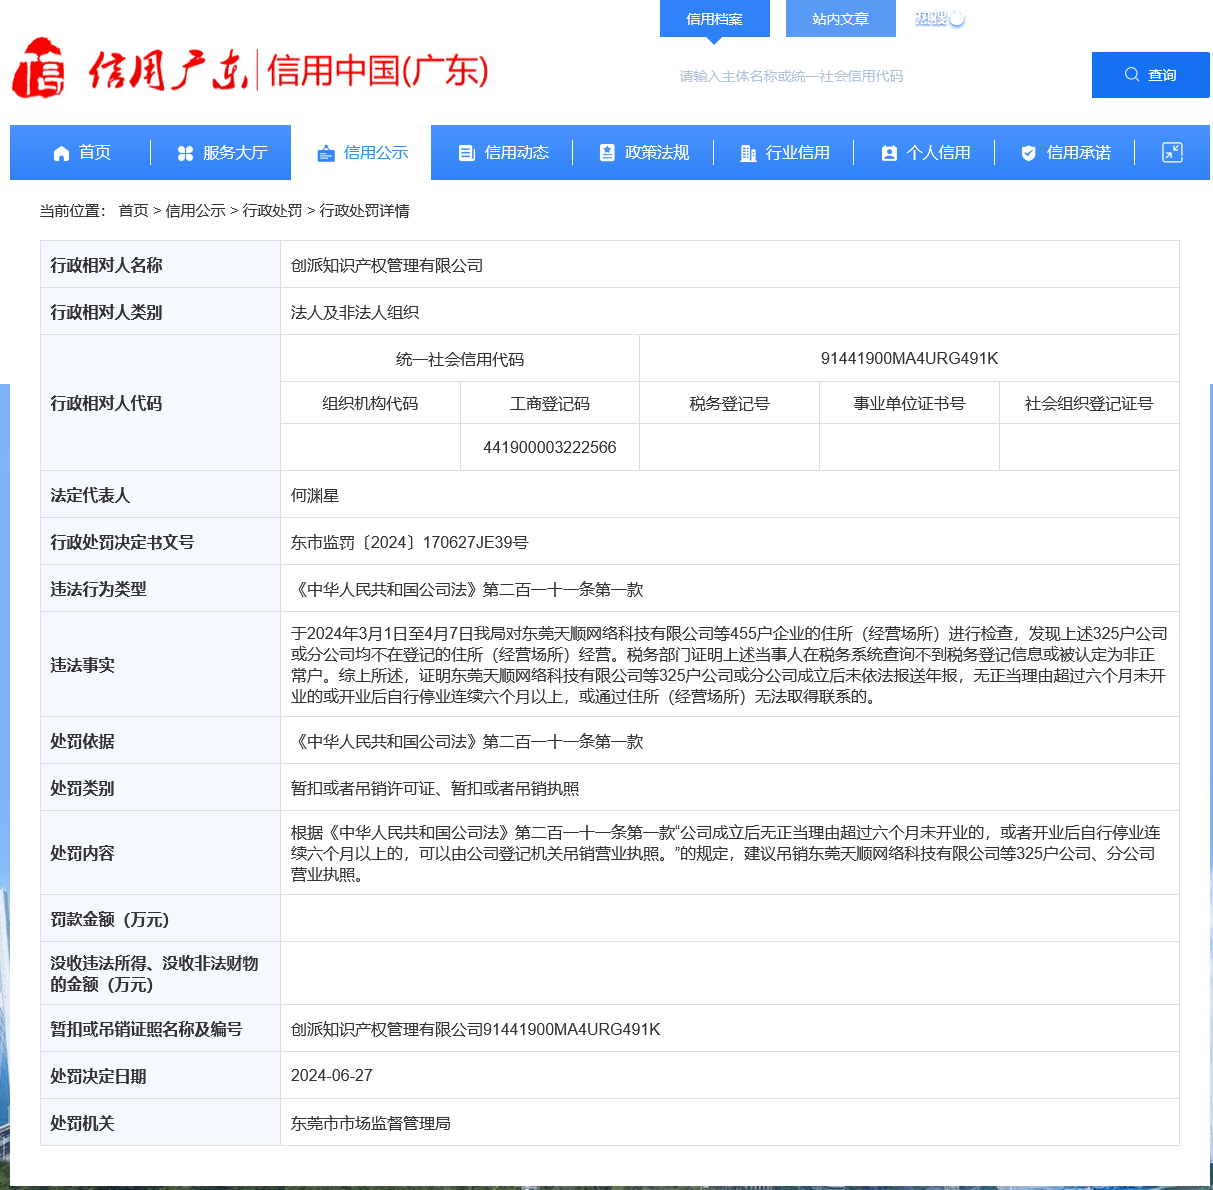Open 行政处罚 breadcrumb link
This screenshot has height=1190, width=1213.
(x=272, y=210)
